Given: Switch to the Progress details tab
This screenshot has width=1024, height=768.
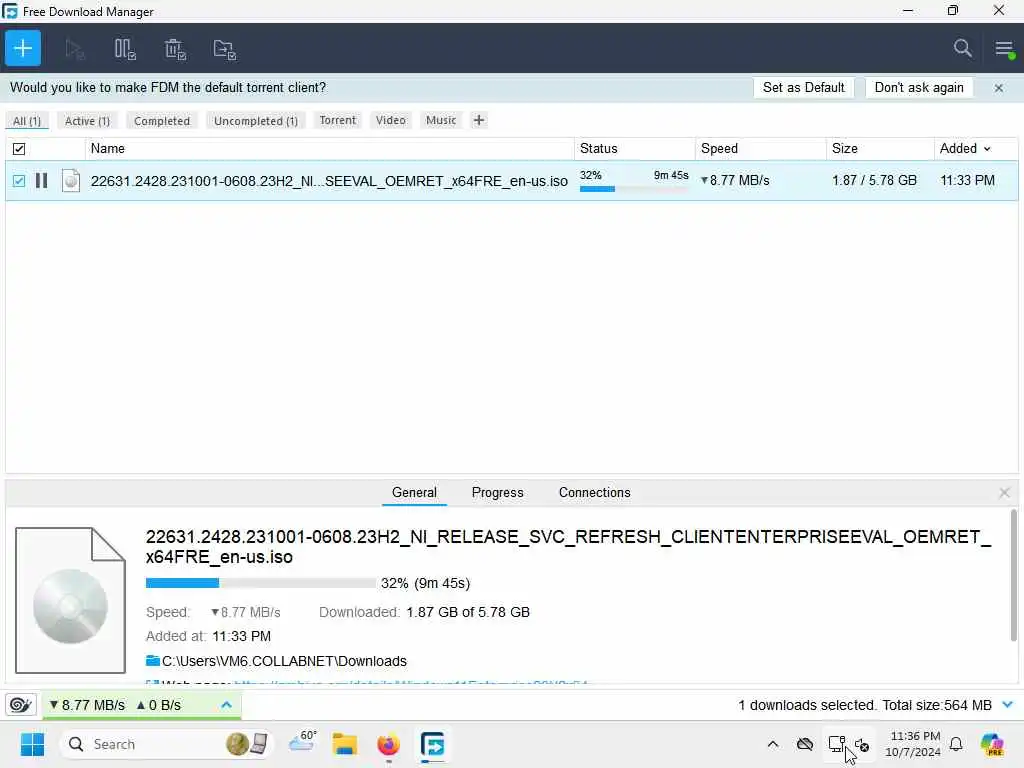Looking at the screenshot, I should (x=498, y=492).
